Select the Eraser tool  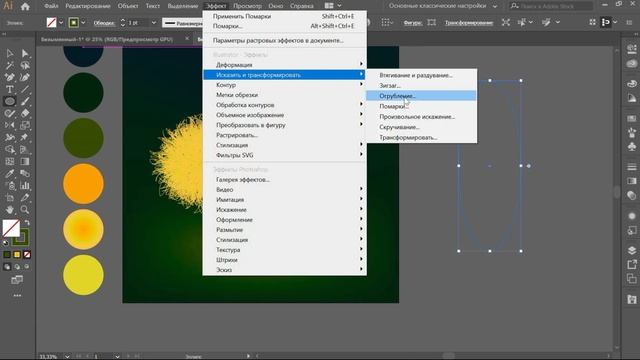(x=25, y=113)
